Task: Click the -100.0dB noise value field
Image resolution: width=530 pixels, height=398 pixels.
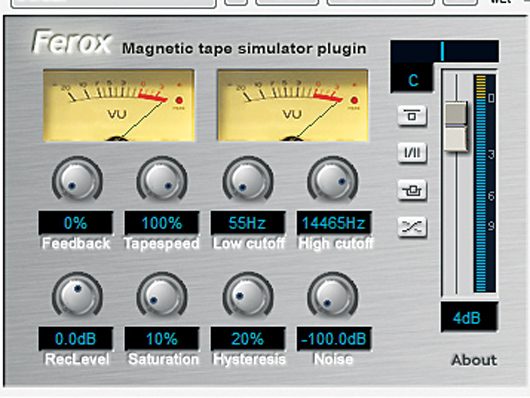Action: pos(334,338)
